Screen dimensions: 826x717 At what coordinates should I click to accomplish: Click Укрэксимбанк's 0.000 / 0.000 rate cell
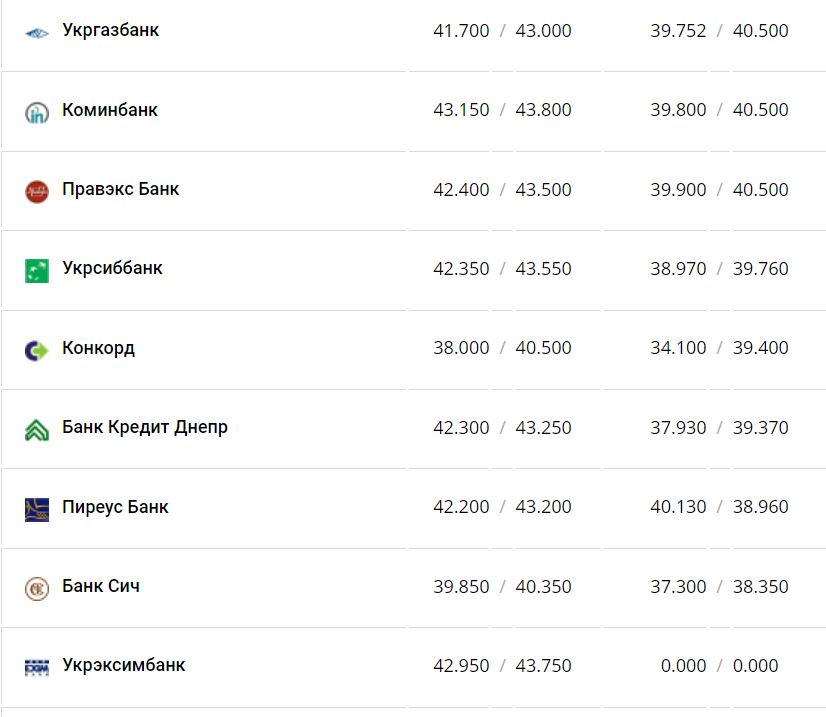coord(719,666)
